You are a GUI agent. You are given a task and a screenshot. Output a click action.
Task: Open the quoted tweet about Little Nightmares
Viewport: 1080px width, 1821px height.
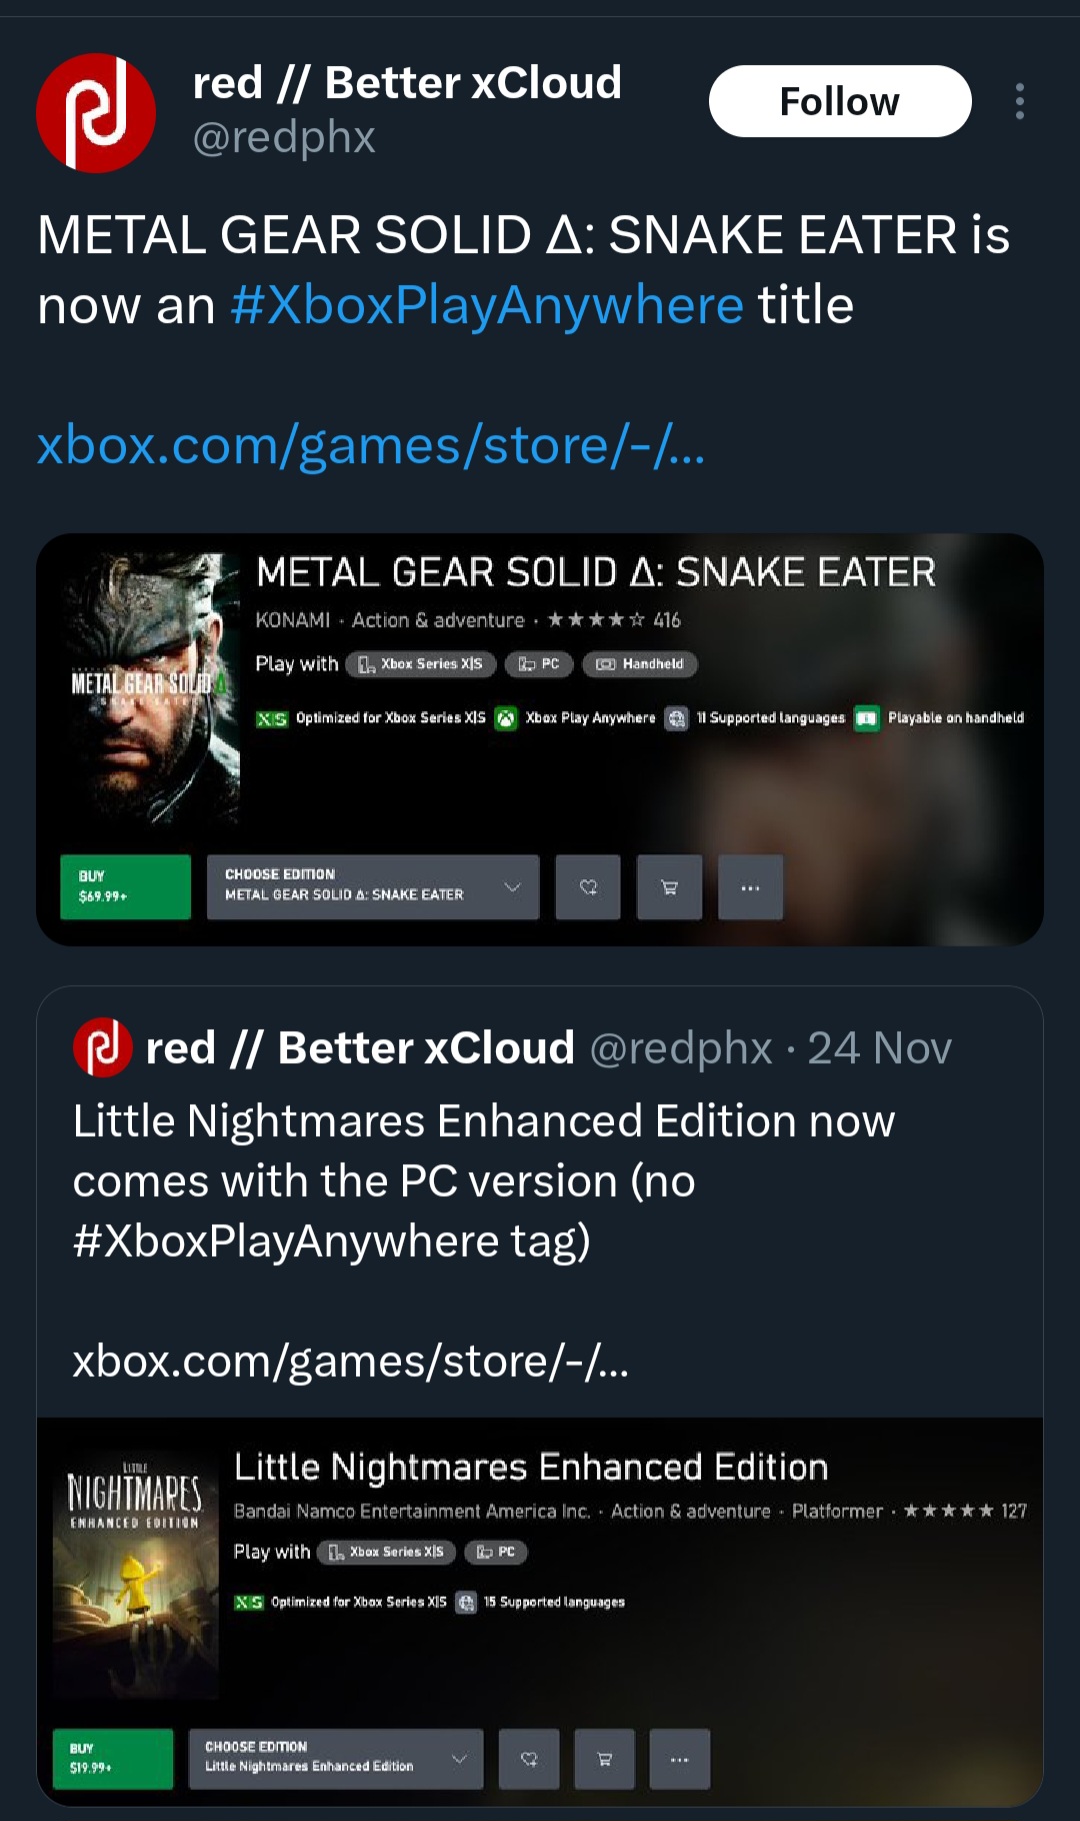pos(540,1180)
